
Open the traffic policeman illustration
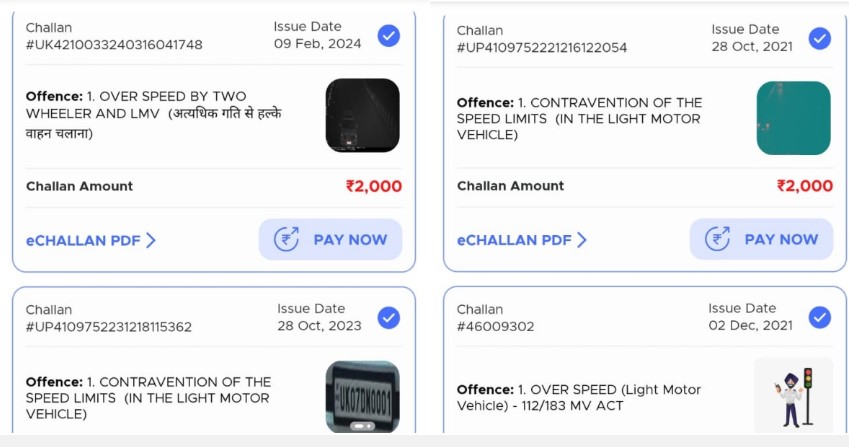point(793,394)
